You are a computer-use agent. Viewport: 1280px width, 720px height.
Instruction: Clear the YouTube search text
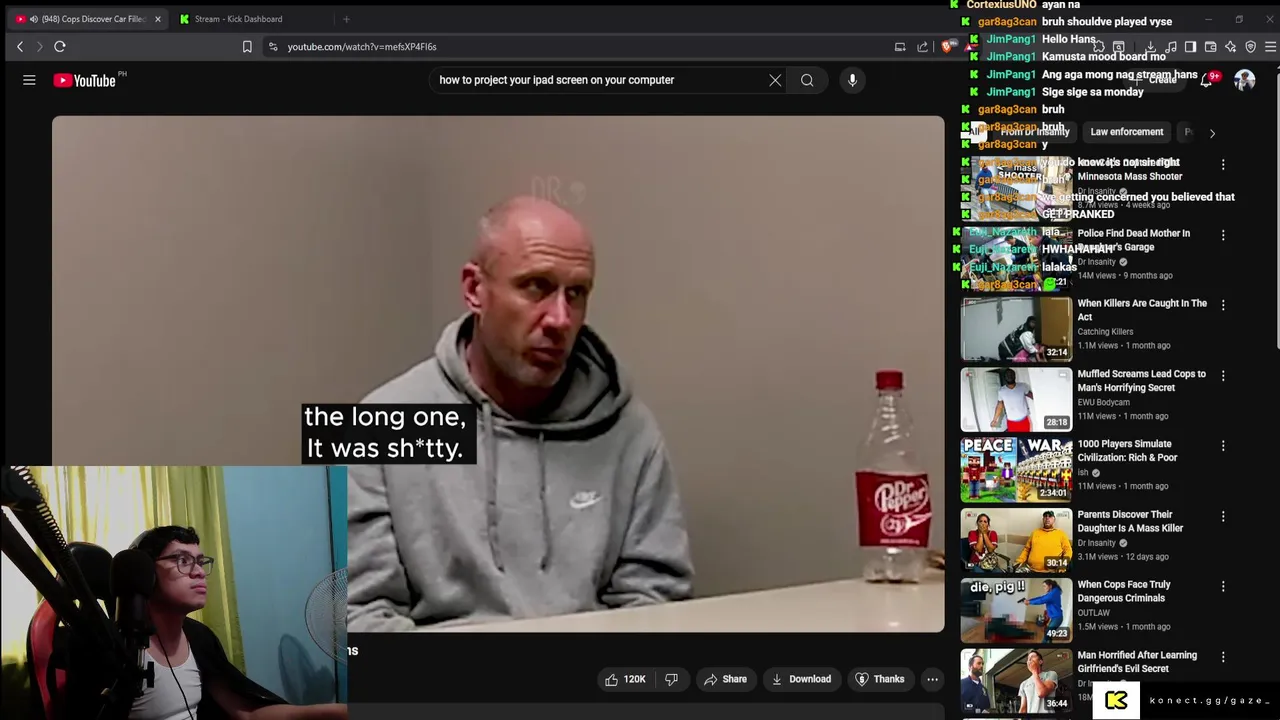pos(775,80)
